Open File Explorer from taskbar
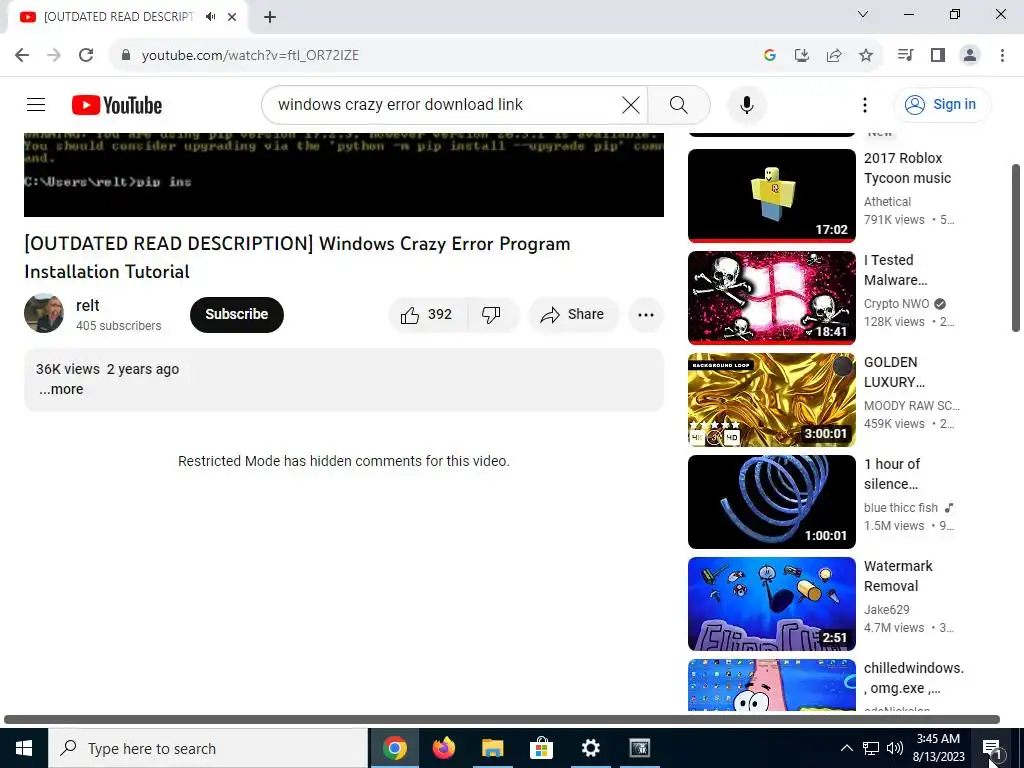 [492, 748]
